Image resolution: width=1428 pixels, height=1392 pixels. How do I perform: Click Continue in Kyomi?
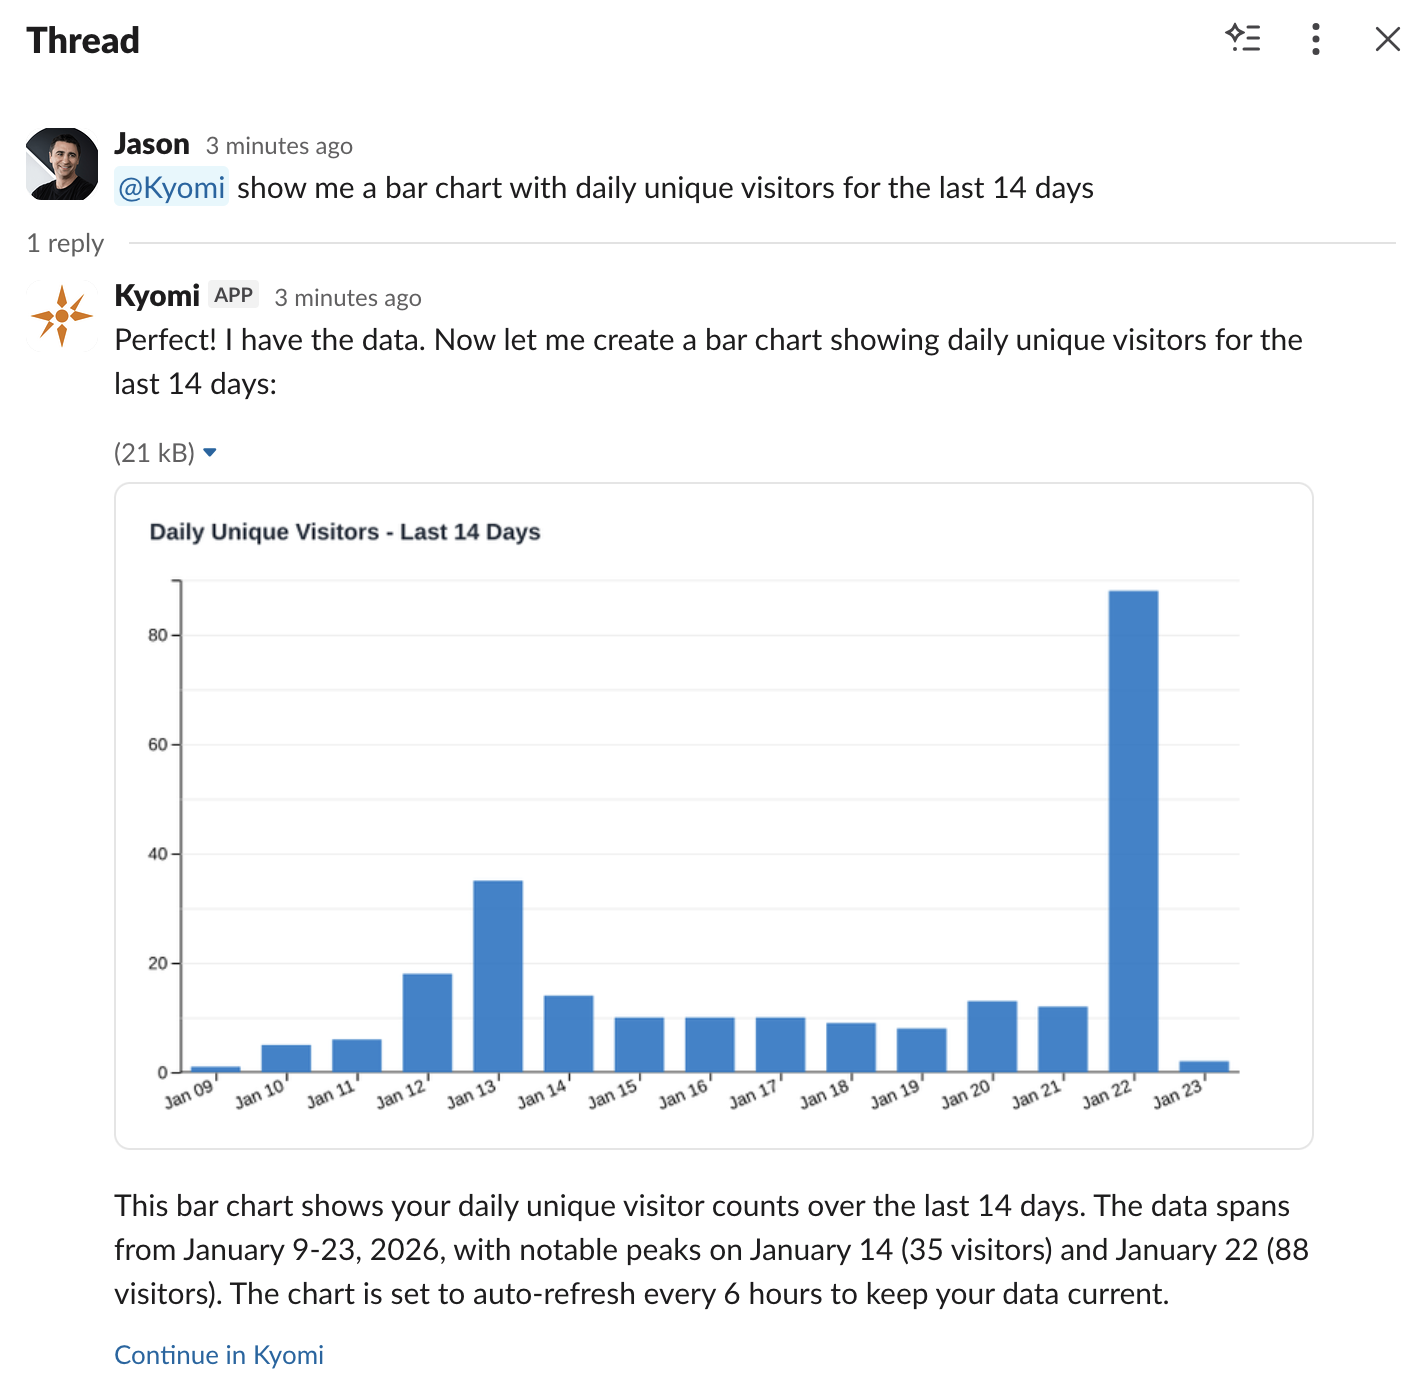[x=218, y=1354]
